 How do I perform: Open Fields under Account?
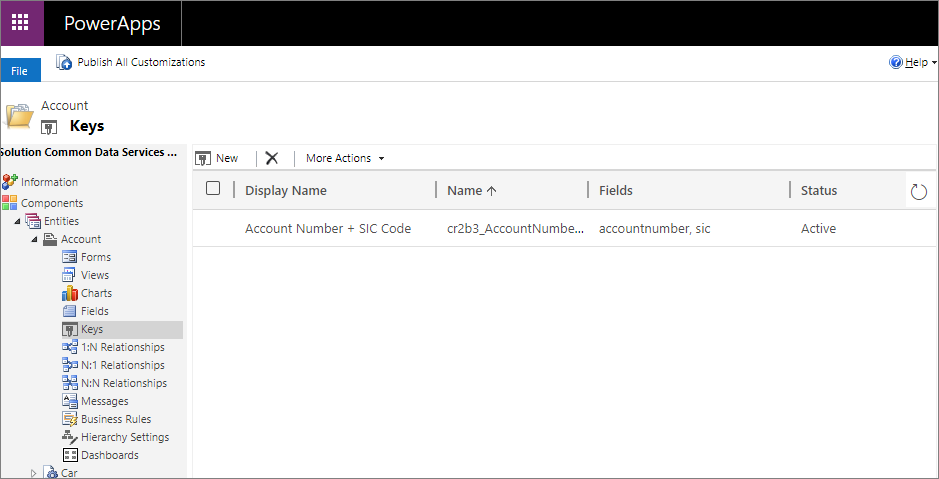coord(95,311)
